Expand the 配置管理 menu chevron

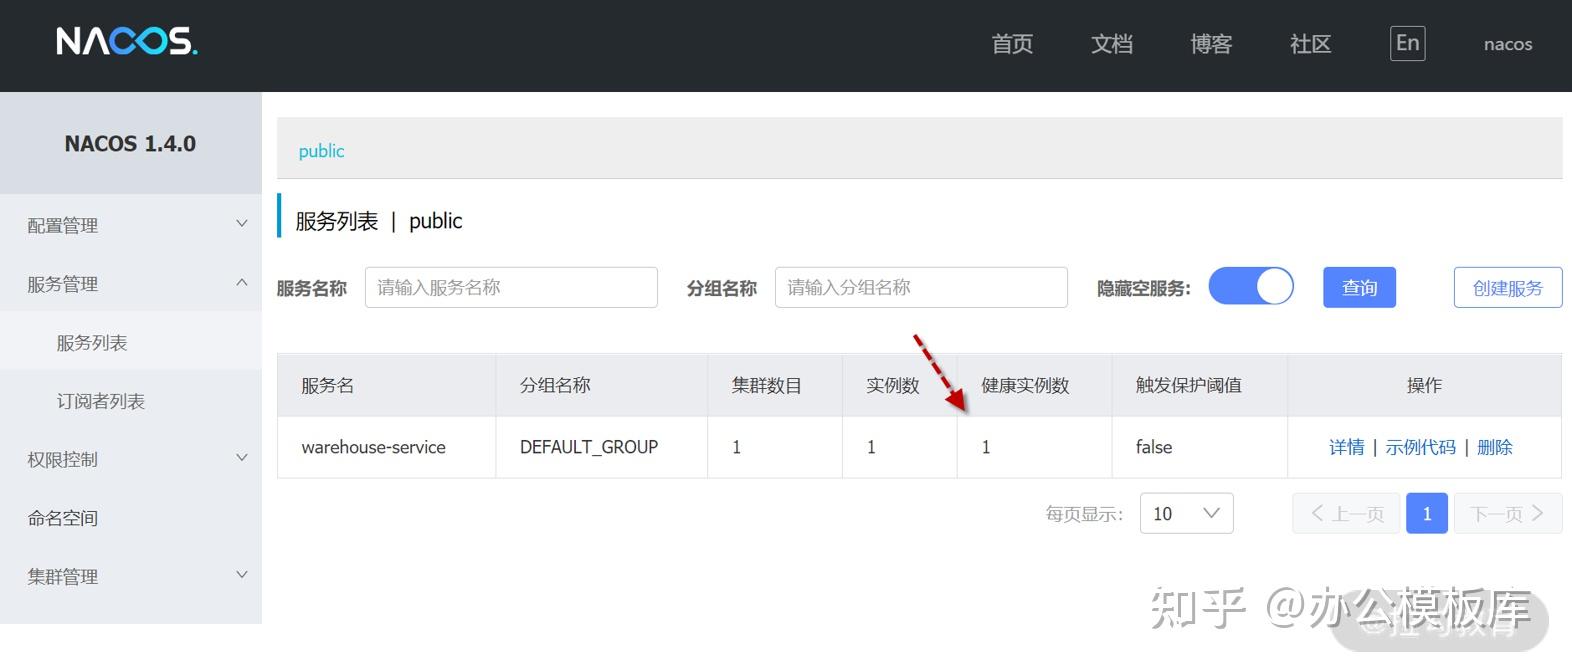pos(241,224)
